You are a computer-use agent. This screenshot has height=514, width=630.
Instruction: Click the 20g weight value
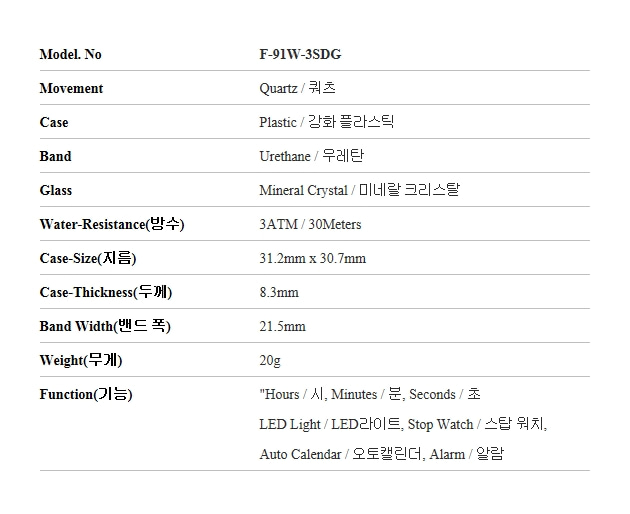pos(270,360)
